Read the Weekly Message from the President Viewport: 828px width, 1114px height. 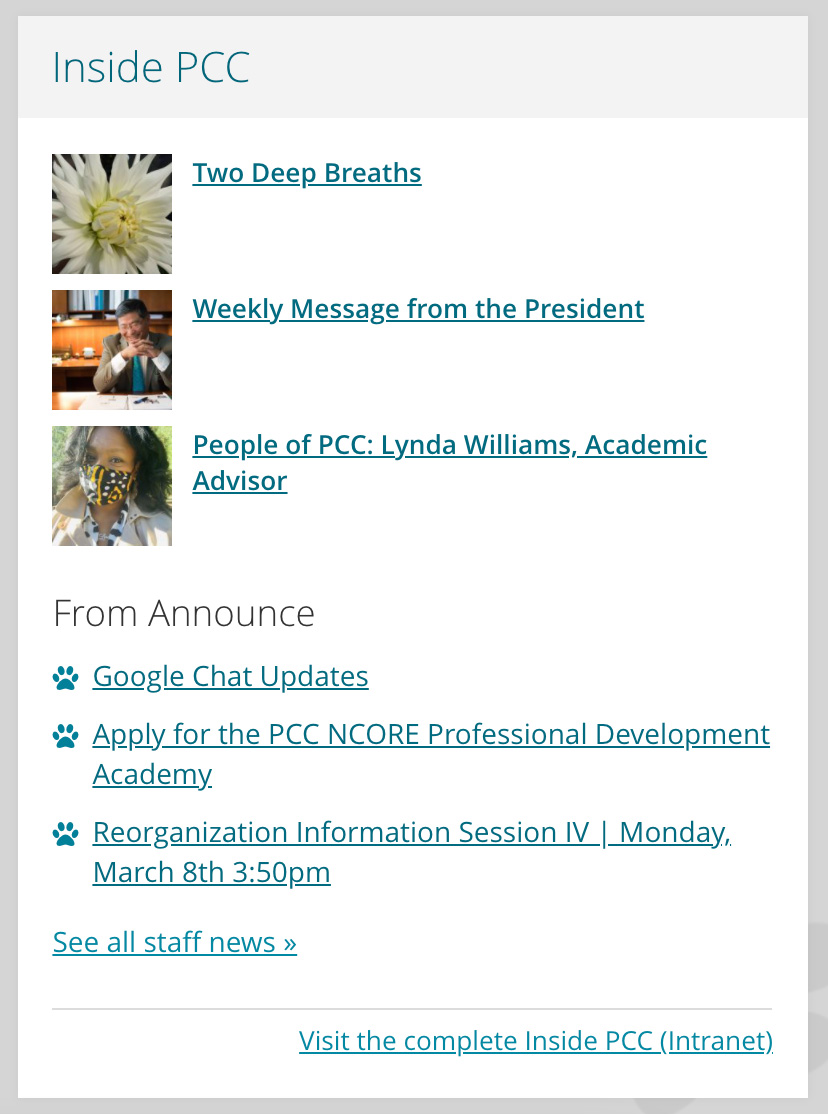click(x=418, y=309)
